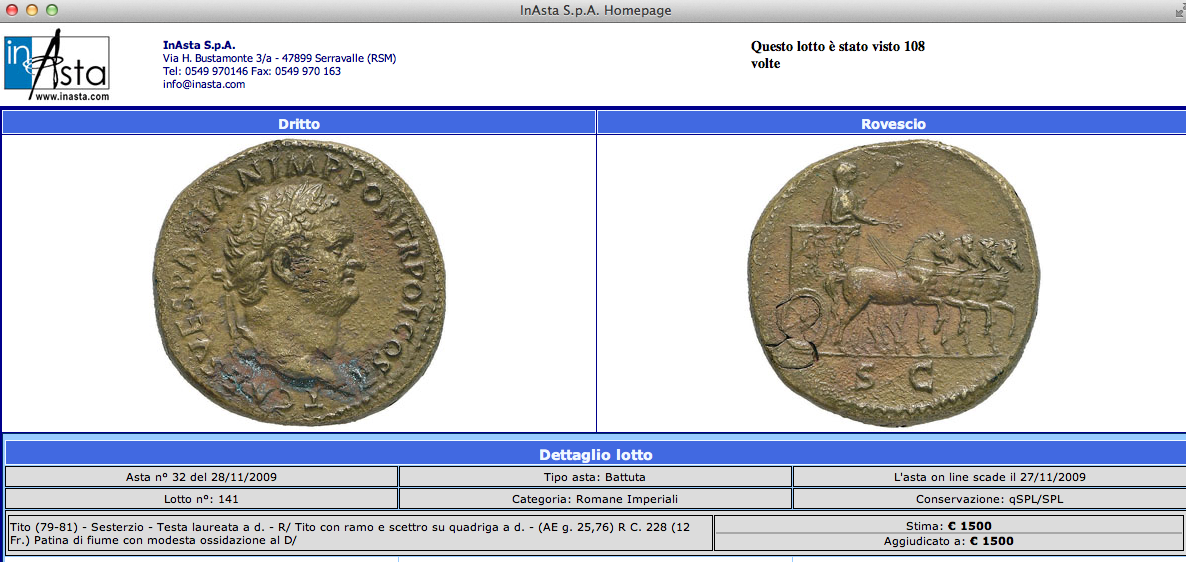1186x562 pixels.
Task: Click the Dritto column header
Action: click(x=299, y=124)
